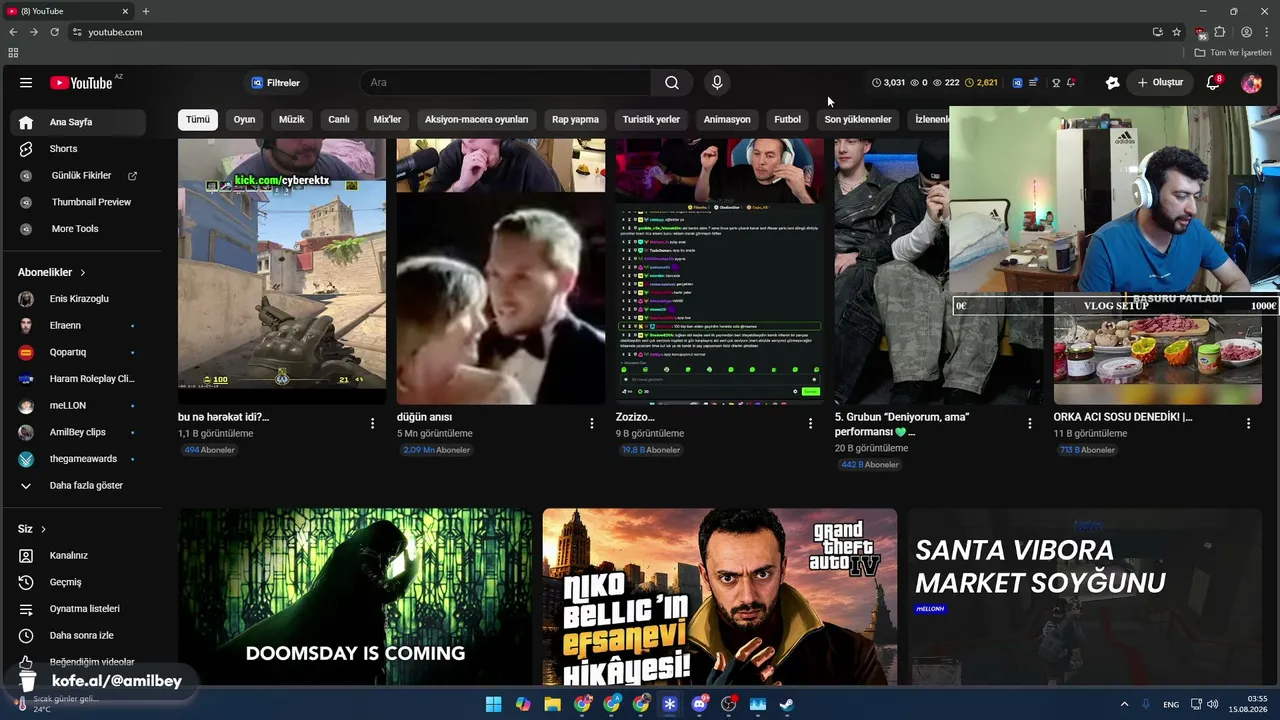This screenshot has width=1280, height=720.
Task: Open the Enis Kirazoglu channel subscription
Action: 78,299
